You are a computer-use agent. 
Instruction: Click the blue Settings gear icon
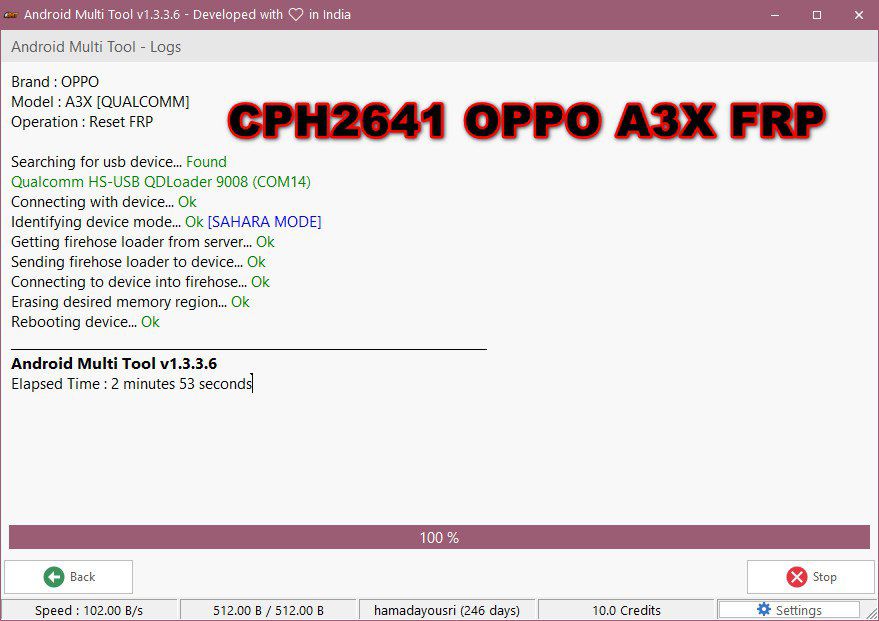click(764, 609)
